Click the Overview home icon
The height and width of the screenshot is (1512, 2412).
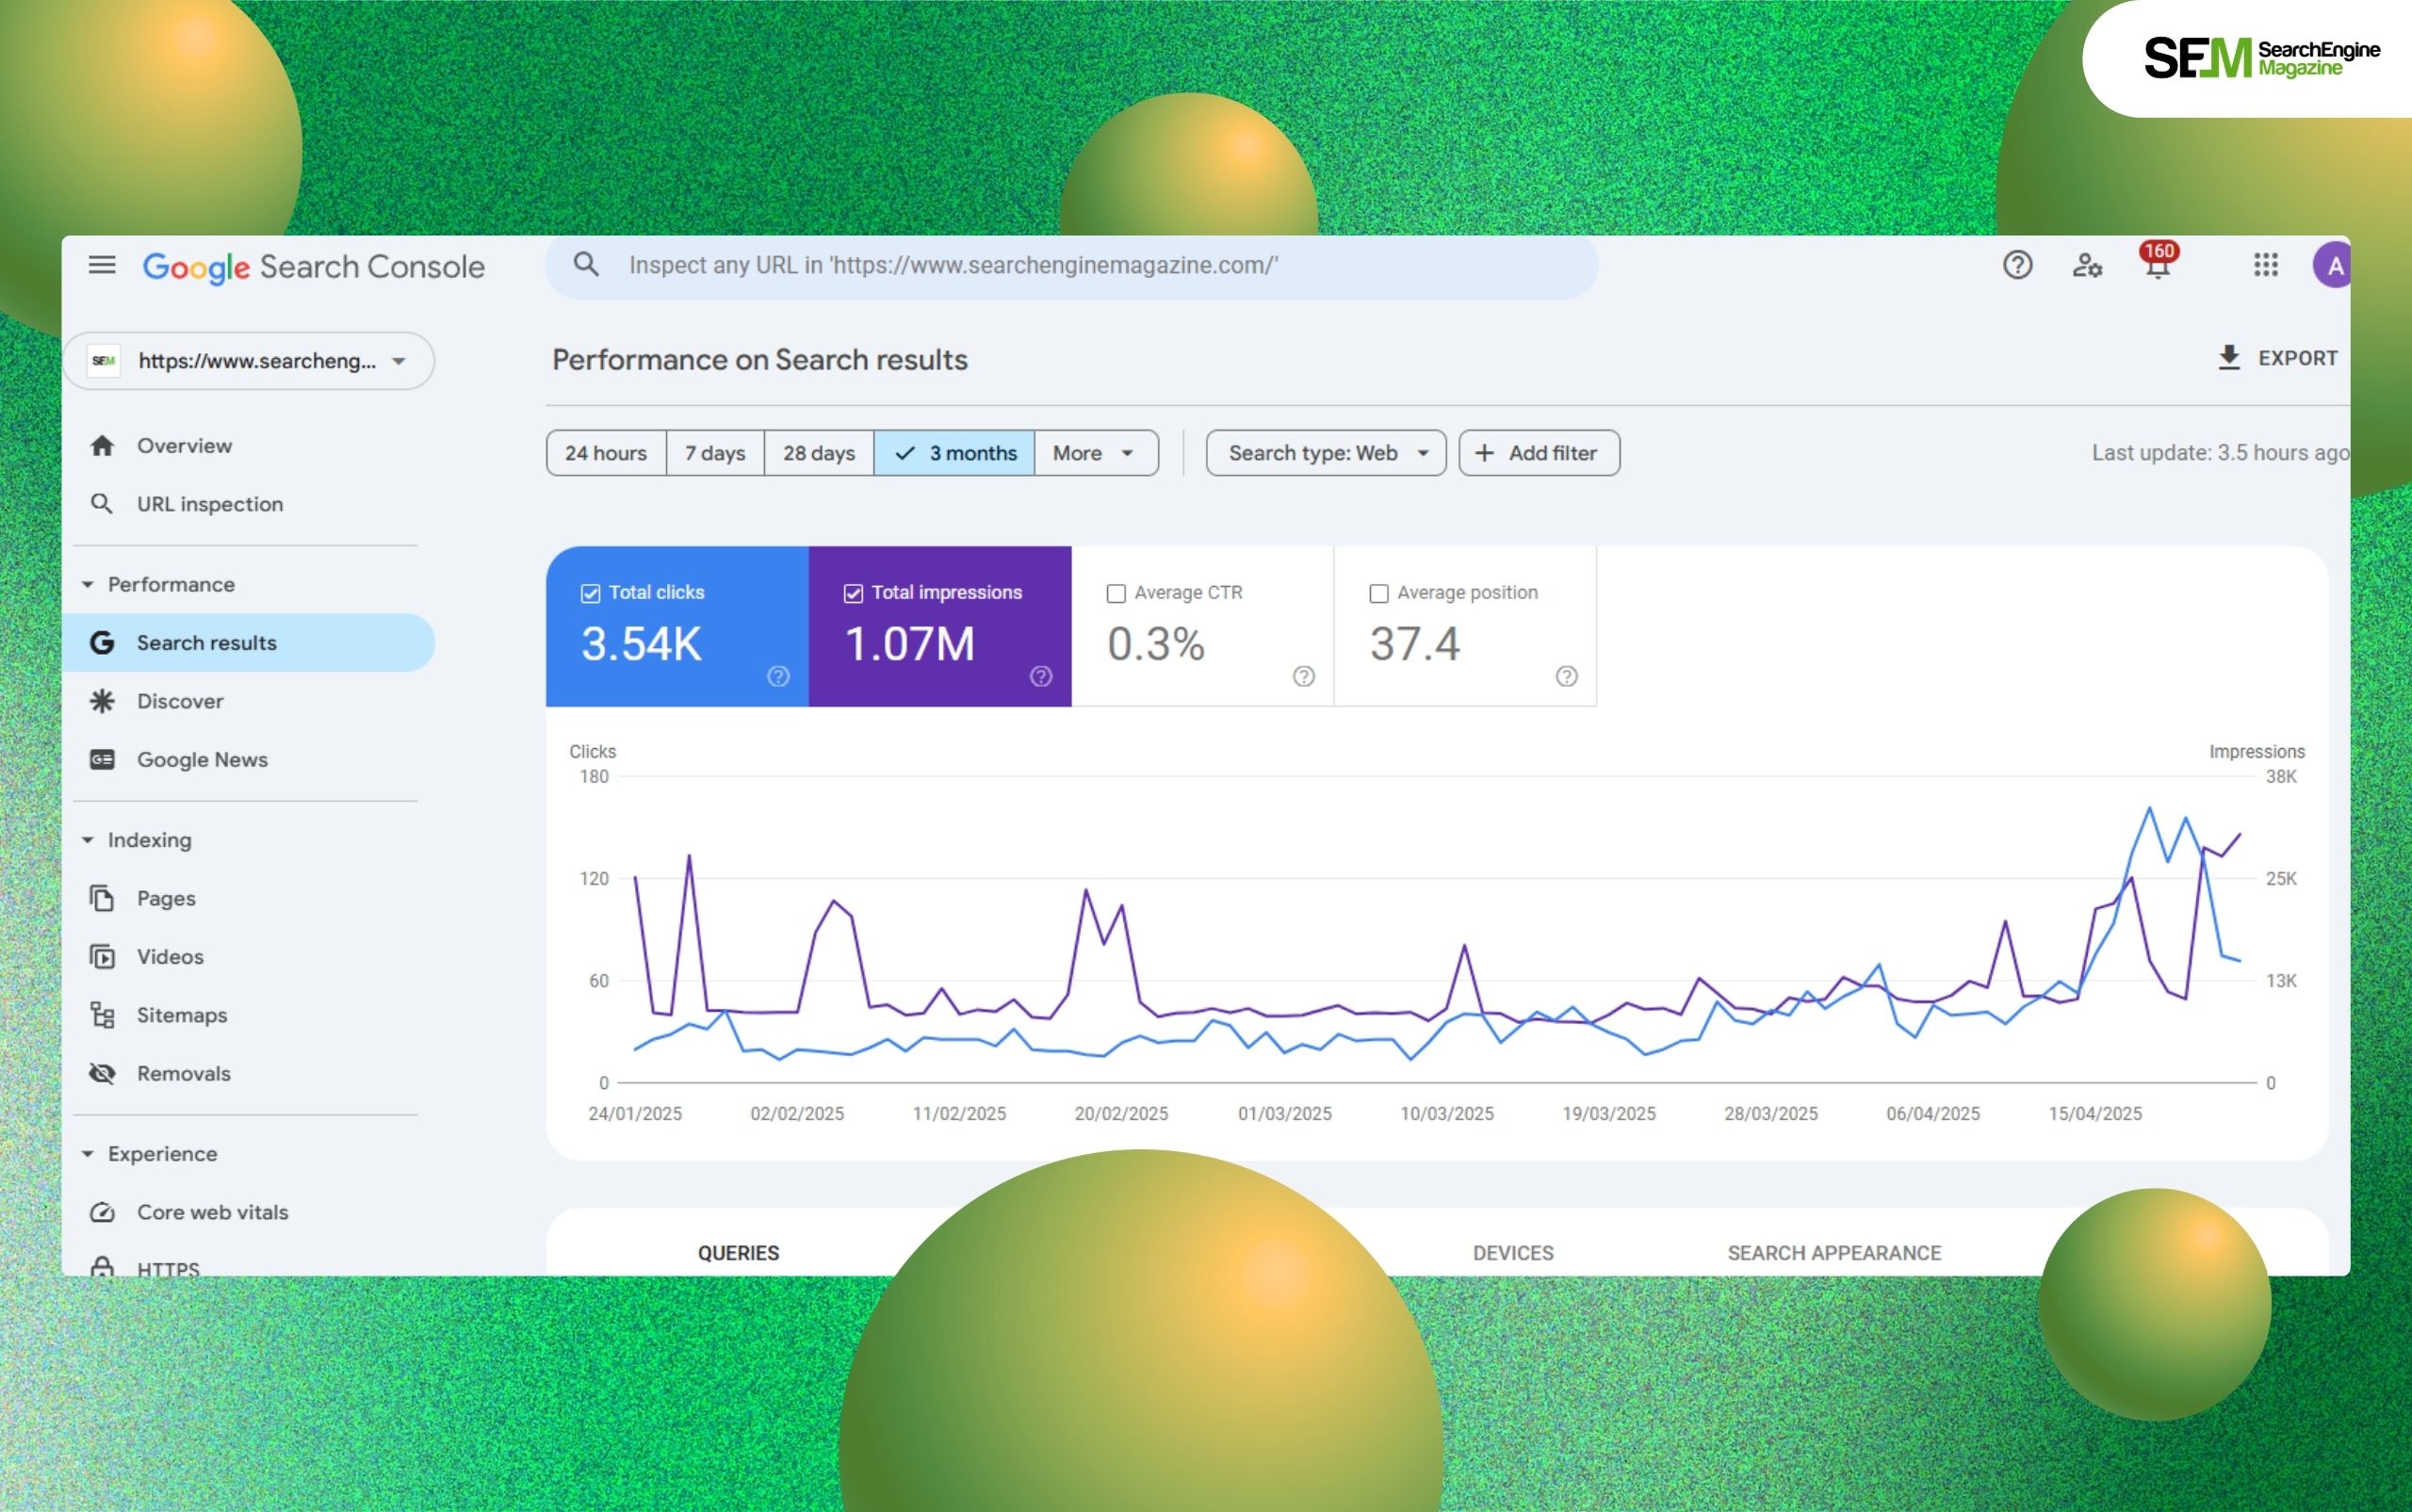[x=102, y=446]
